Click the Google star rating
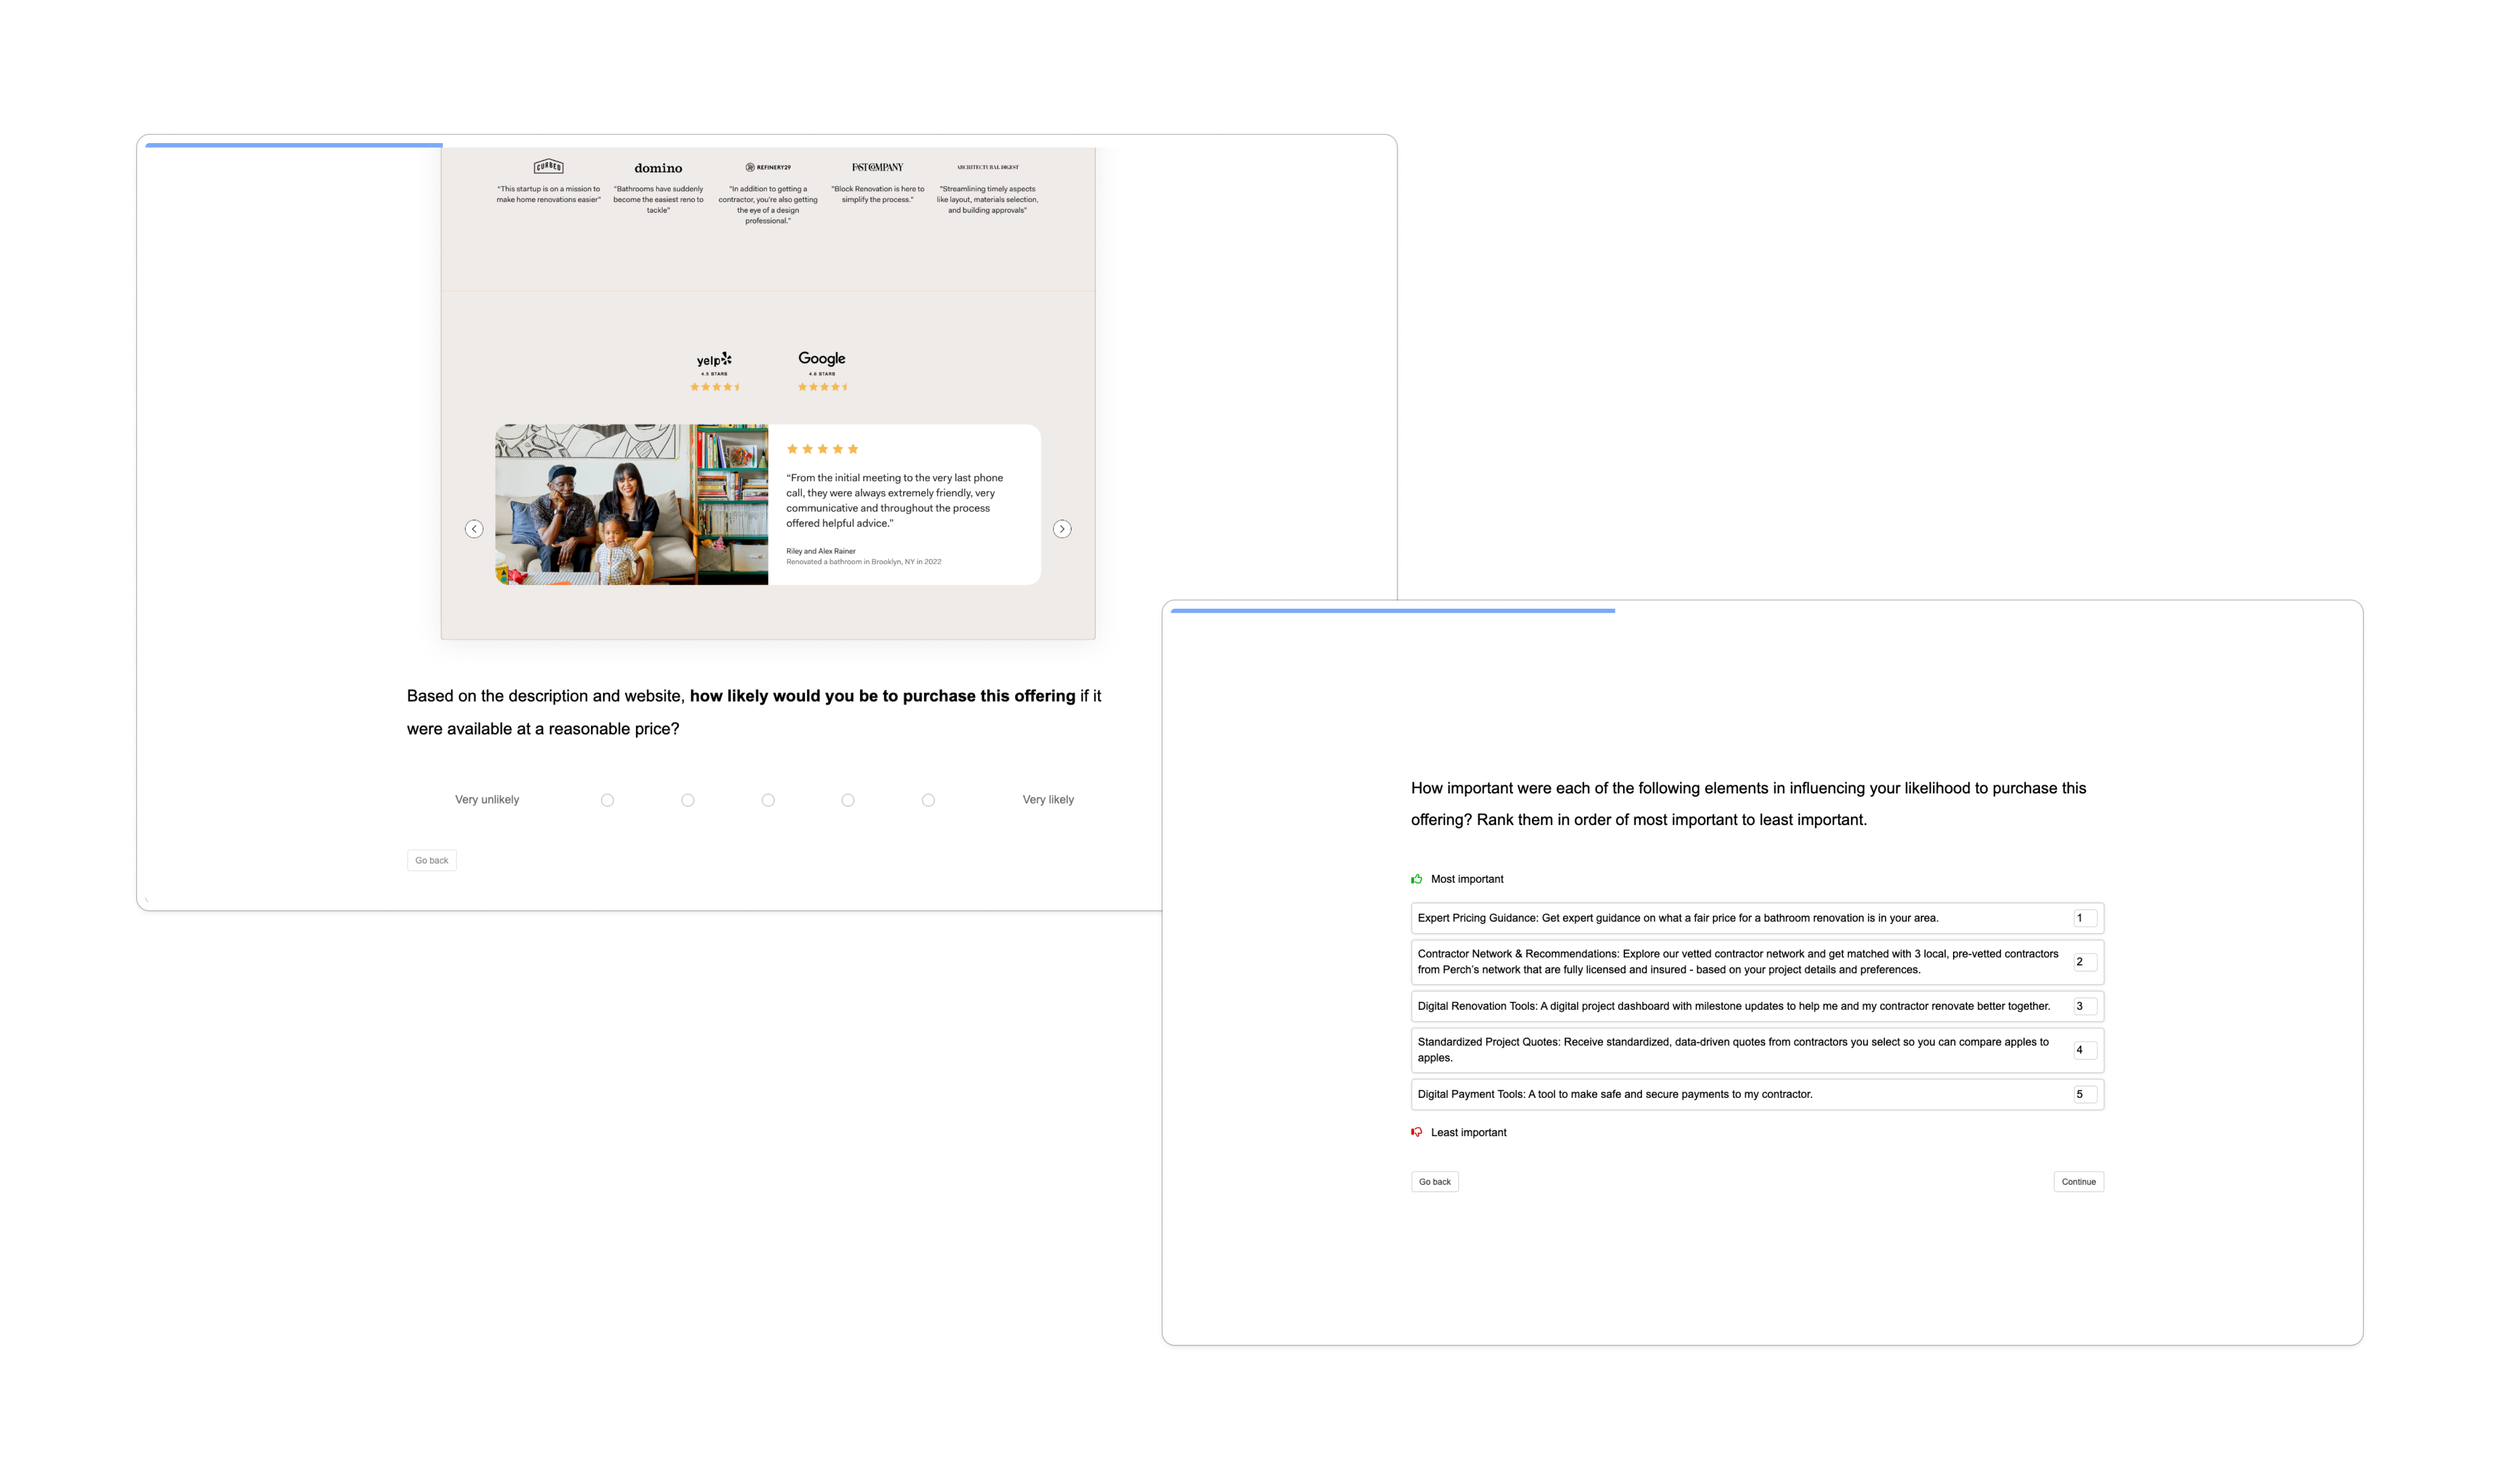 pyautogui.click(x=822, y=387)
